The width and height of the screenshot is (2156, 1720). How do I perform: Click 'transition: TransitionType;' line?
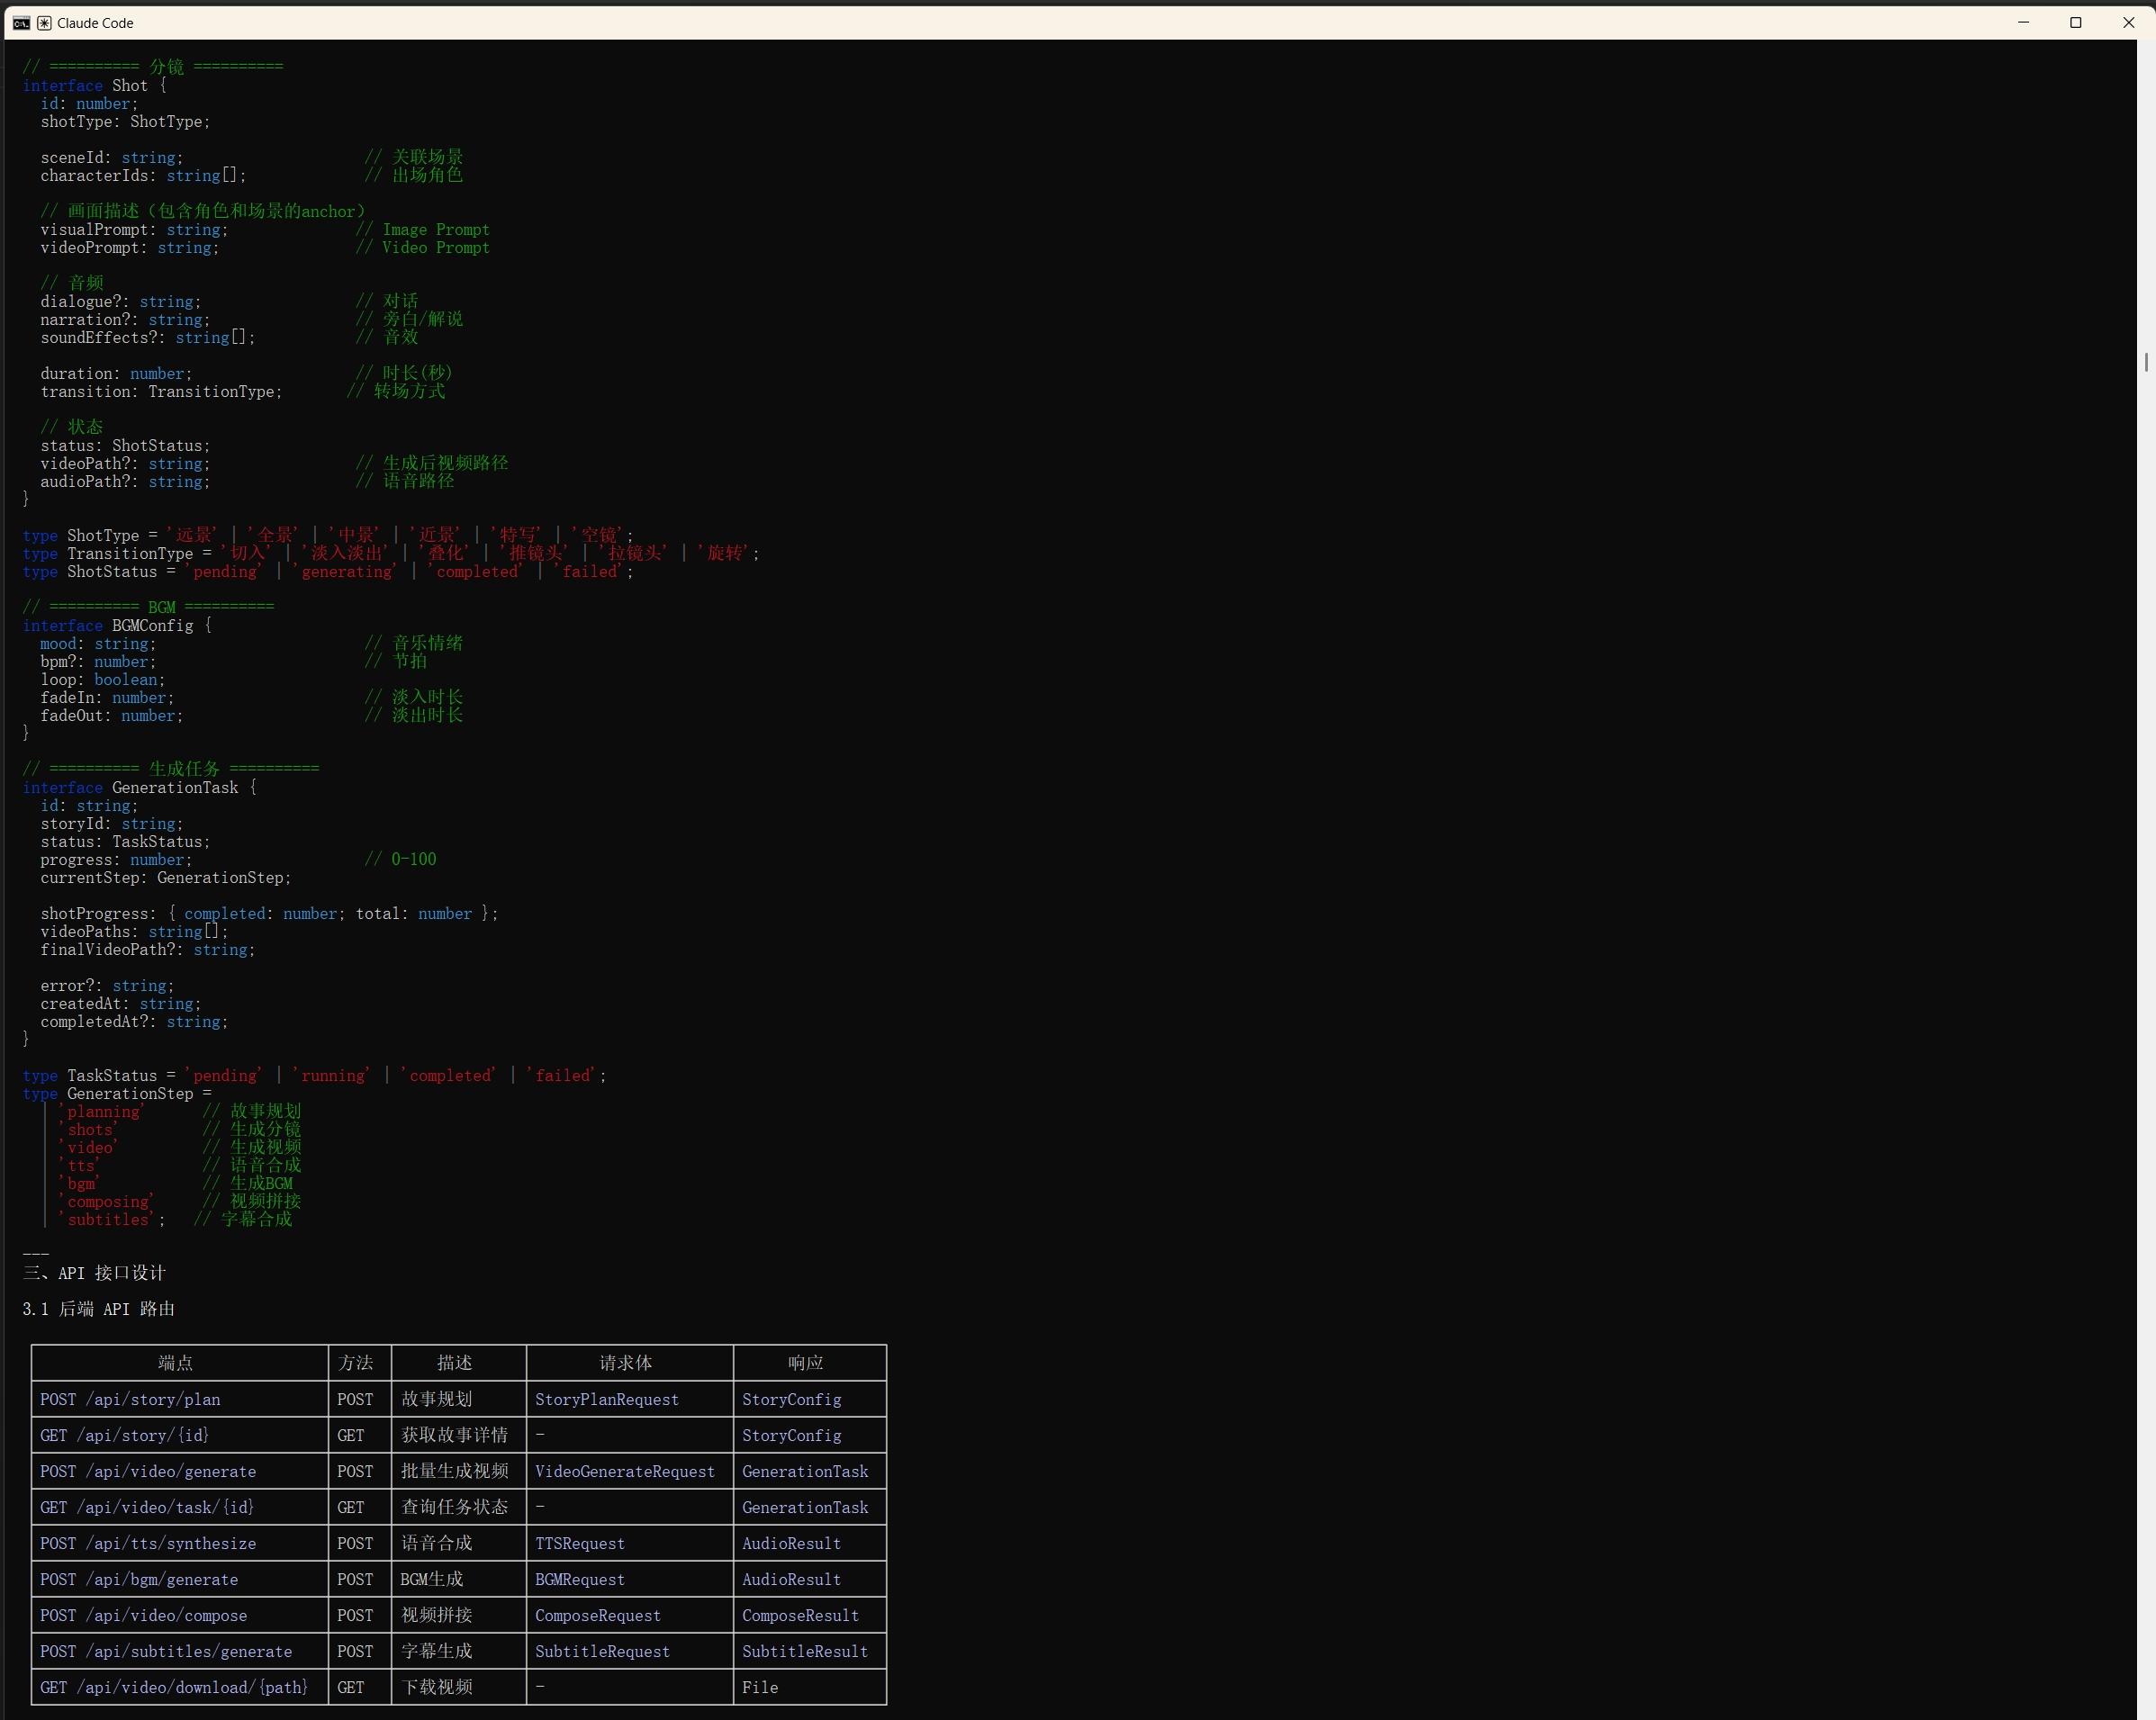tap(161, 392)
